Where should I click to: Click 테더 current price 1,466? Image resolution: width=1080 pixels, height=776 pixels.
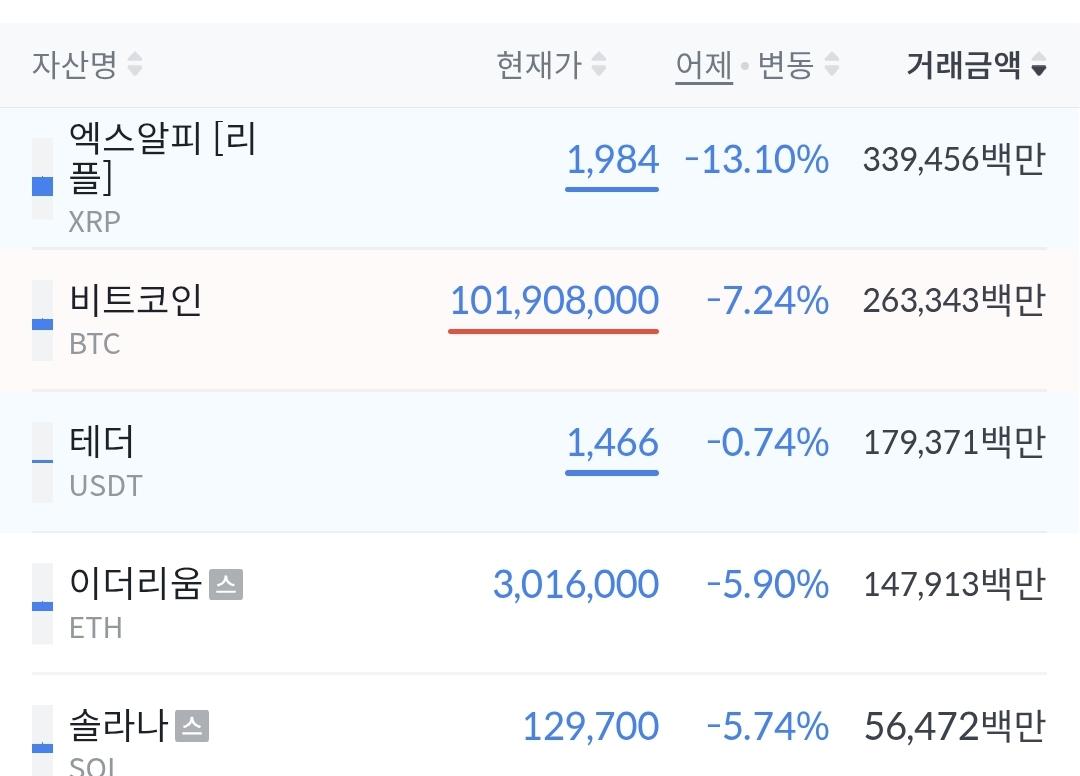pyautogui.click(x=612, y=442)
